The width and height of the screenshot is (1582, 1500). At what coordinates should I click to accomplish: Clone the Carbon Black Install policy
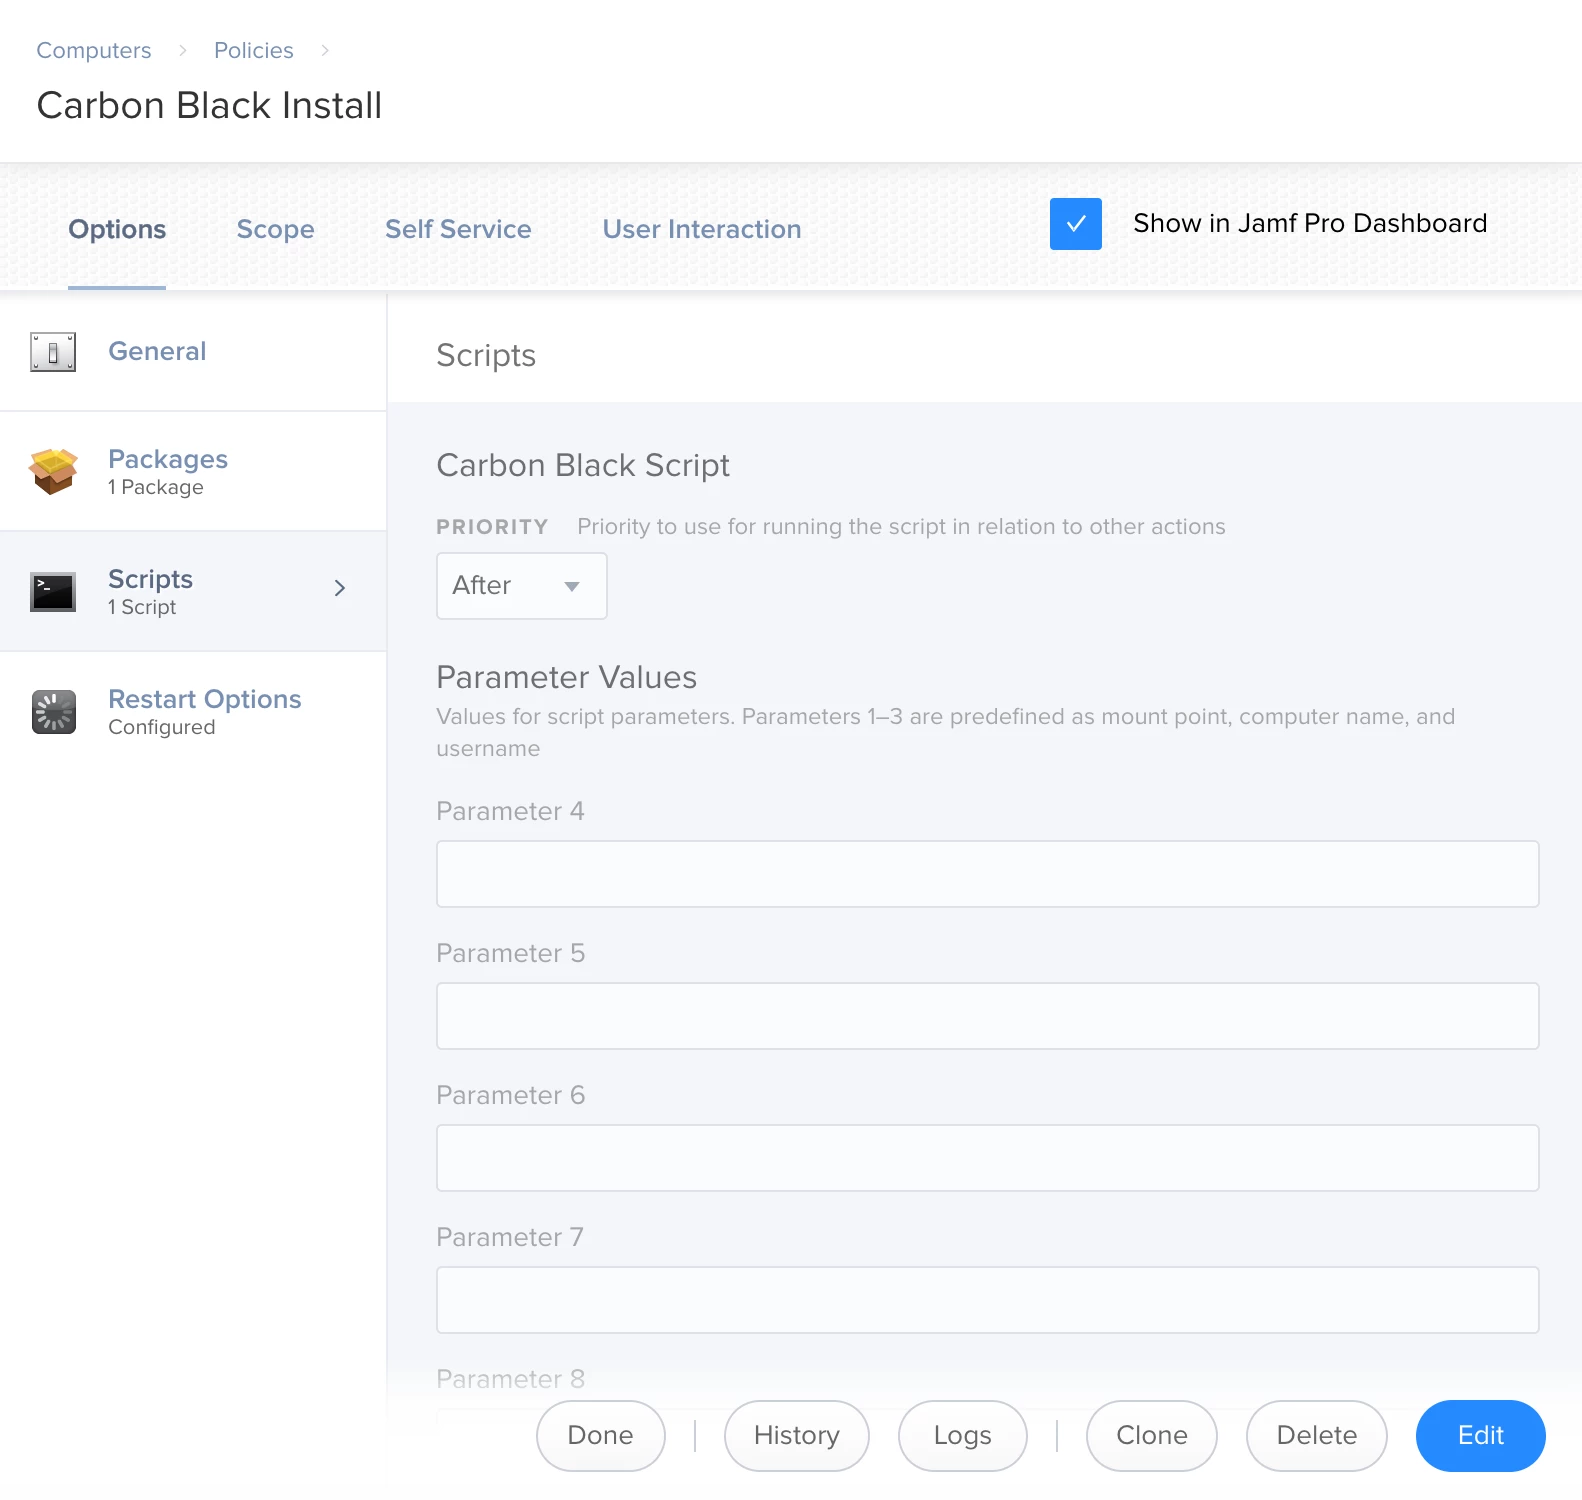tap(1152, 1436)
